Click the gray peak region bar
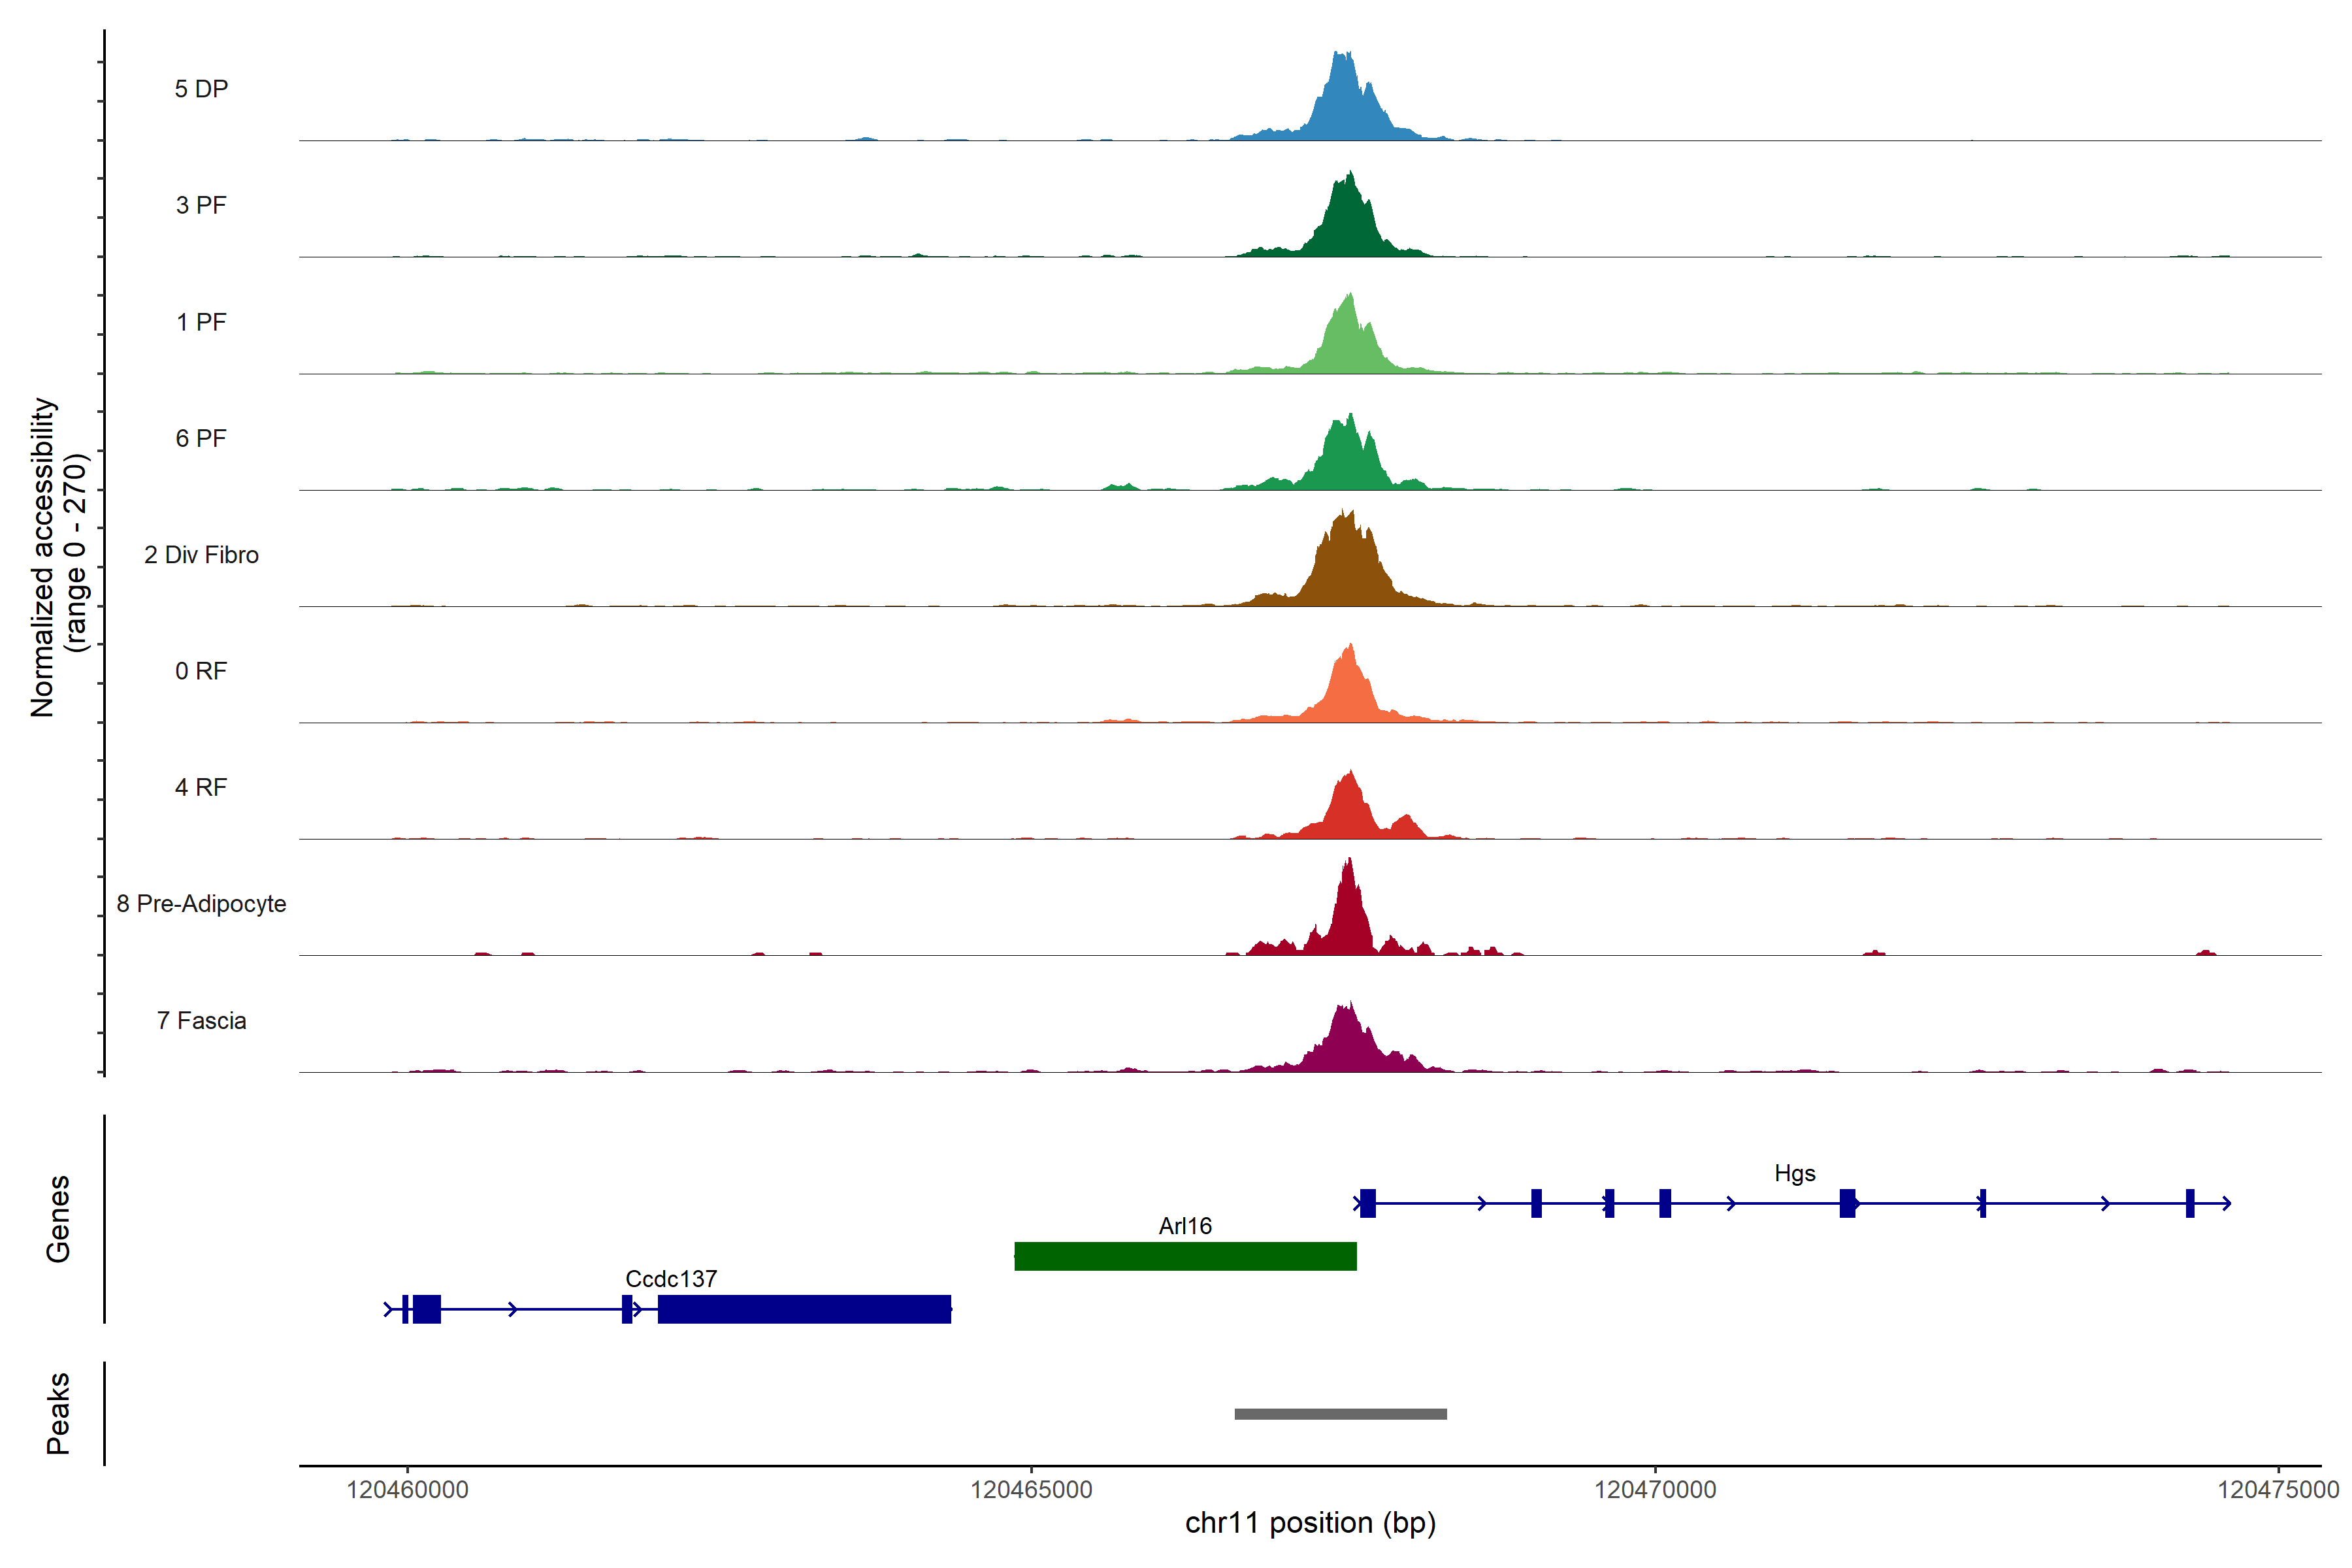Viewport: 2352px width, 1568px height. pyautogui.click(x=1340, y=1414)
